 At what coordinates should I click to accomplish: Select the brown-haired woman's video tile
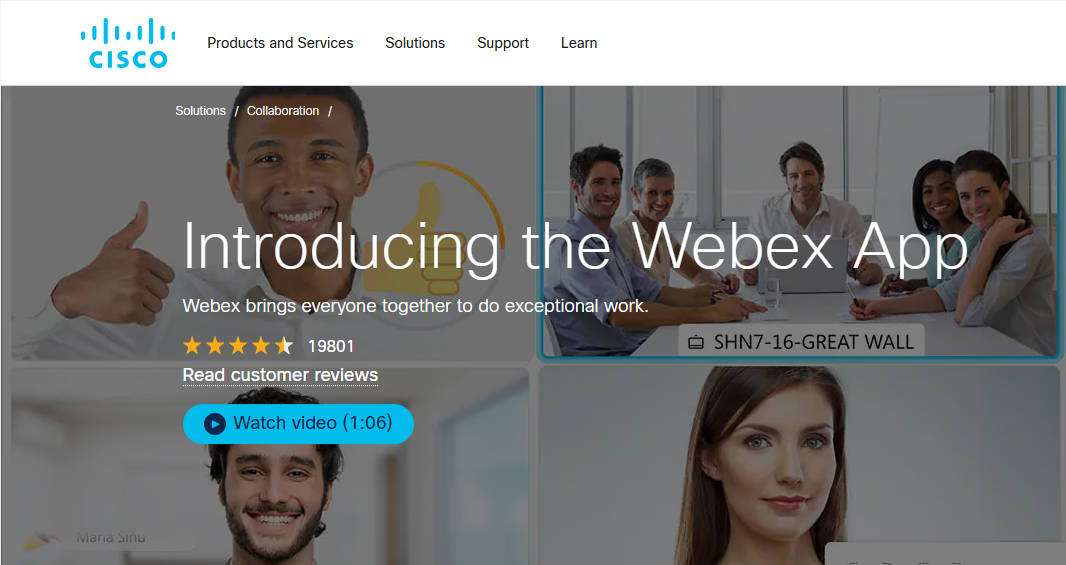click(799, 466)
